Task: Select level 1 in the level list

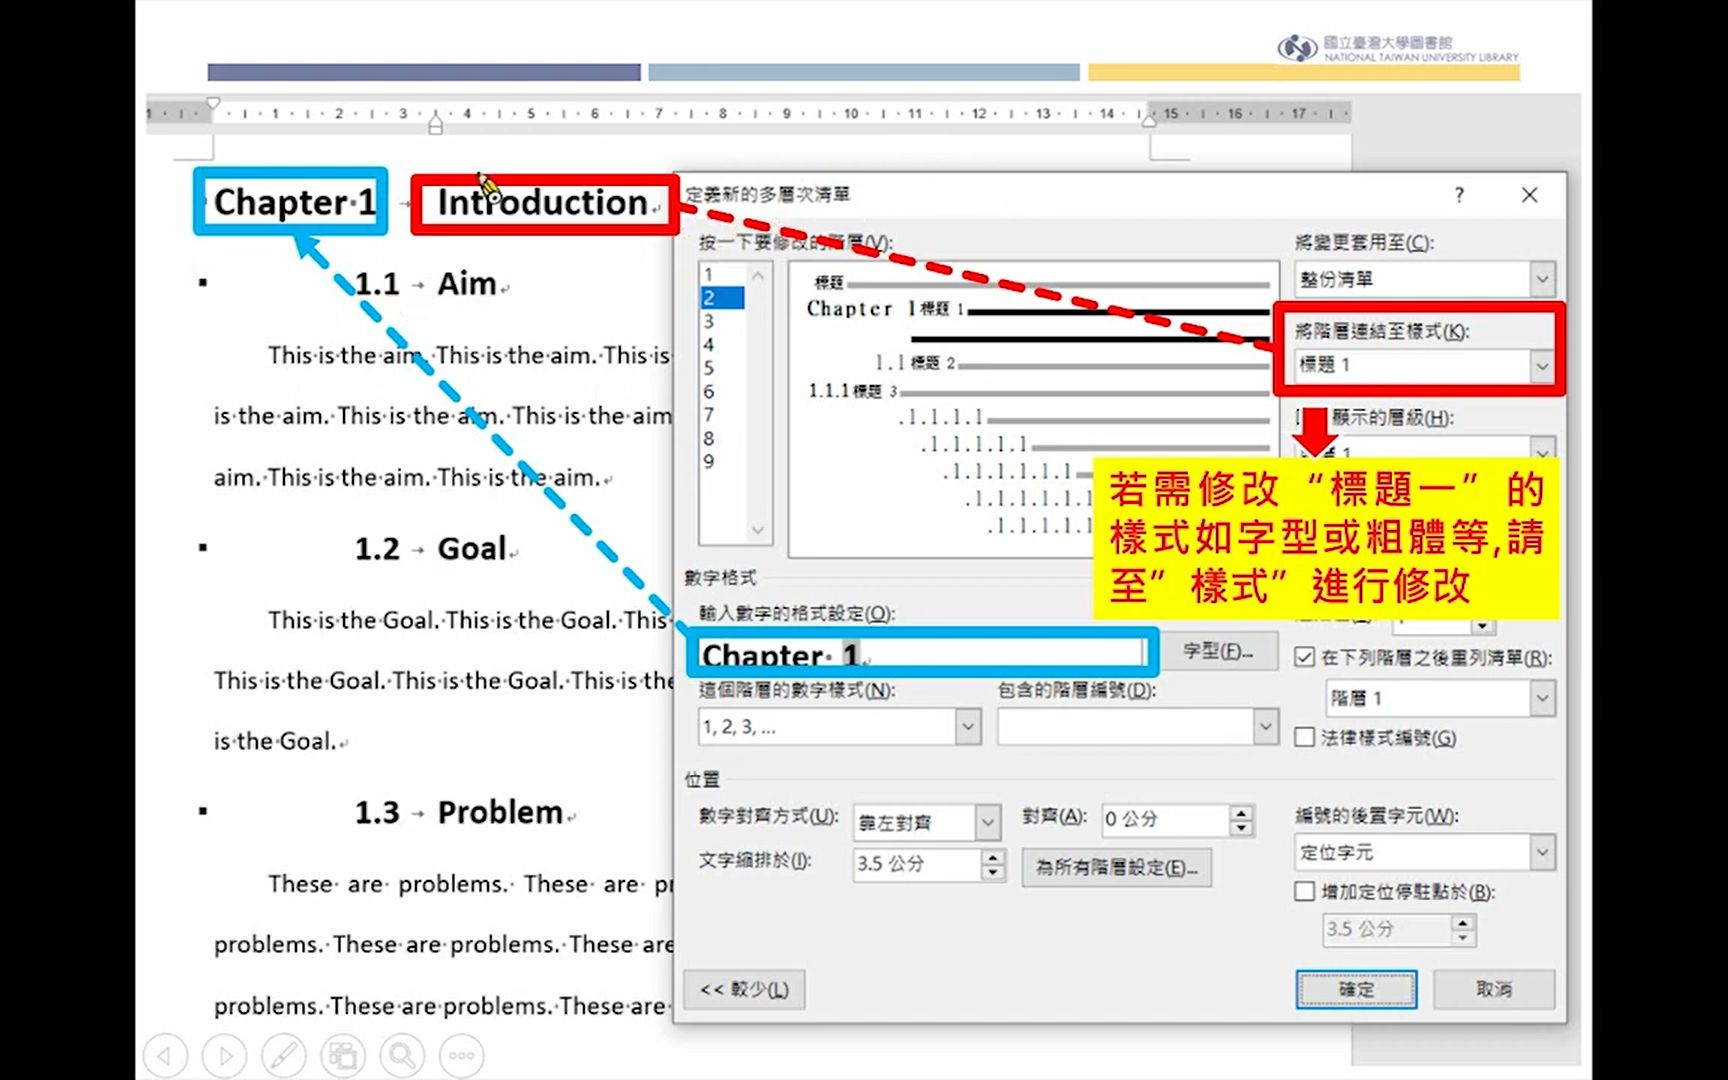Action: click(722, 274)
